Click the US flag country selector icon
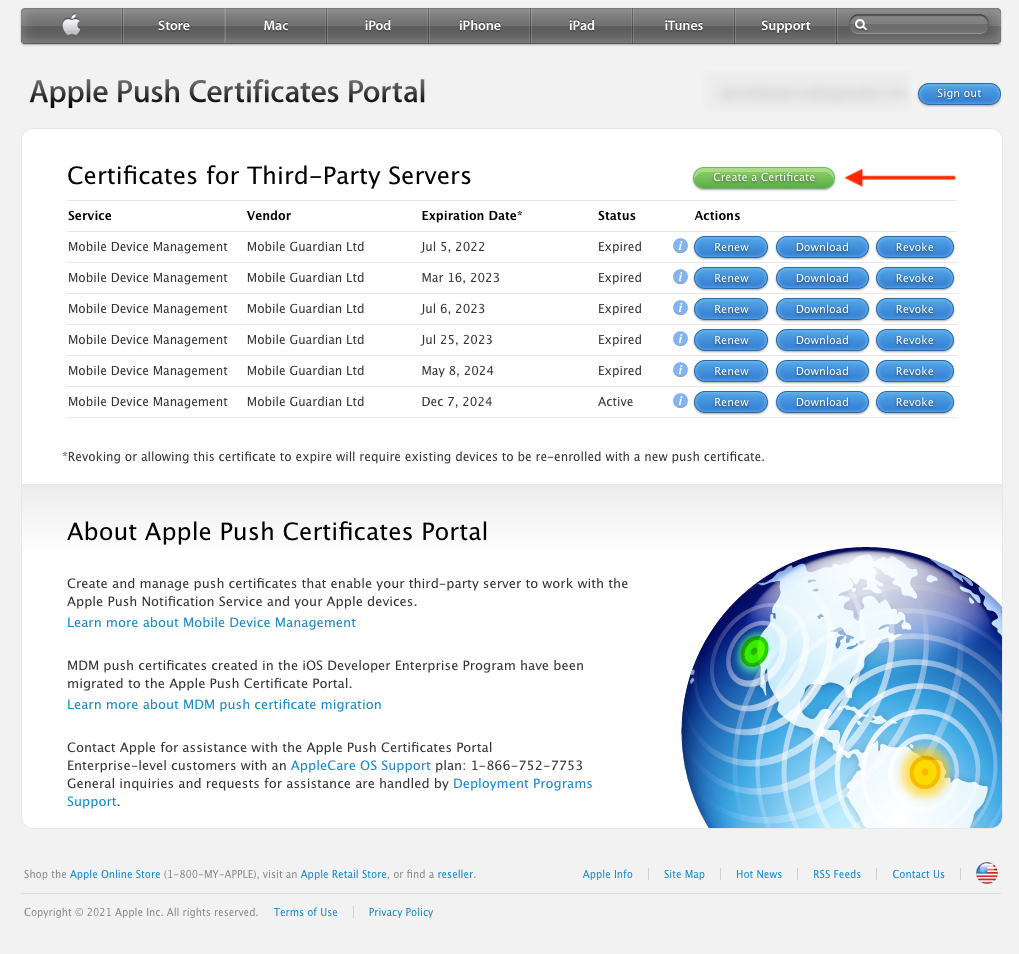 point(987,873)
